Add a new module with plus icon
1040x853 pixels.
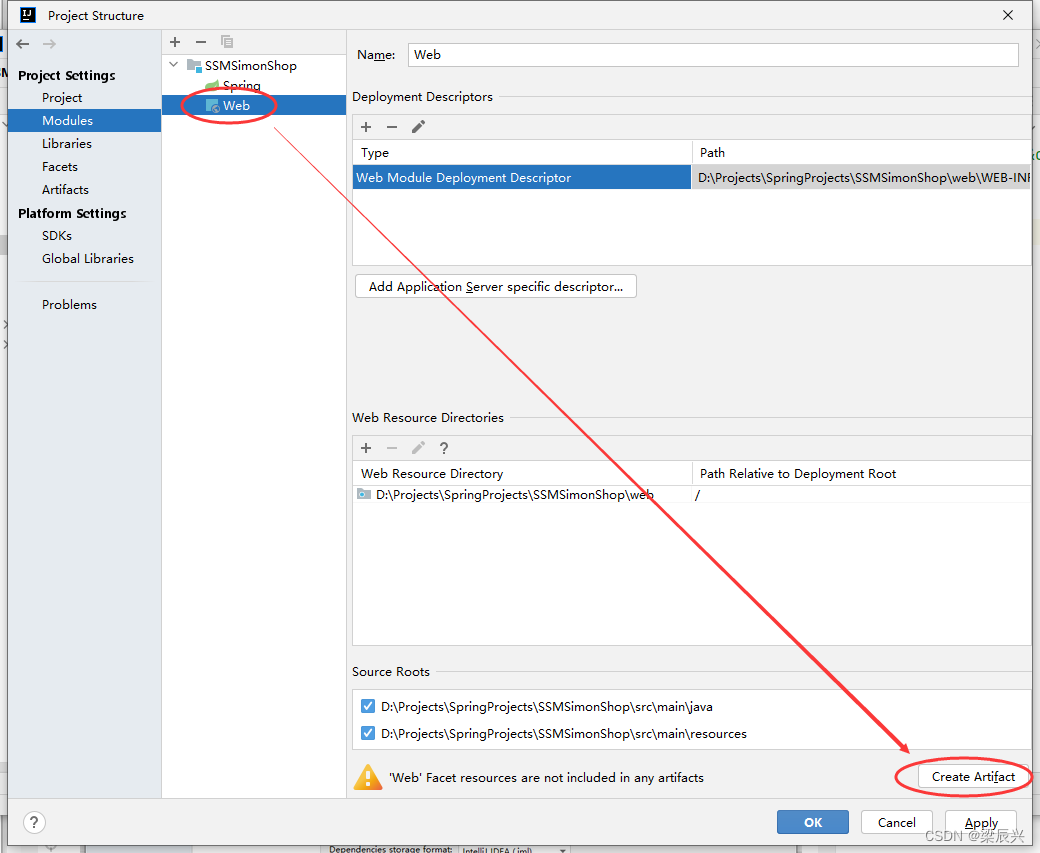[175, 42]
